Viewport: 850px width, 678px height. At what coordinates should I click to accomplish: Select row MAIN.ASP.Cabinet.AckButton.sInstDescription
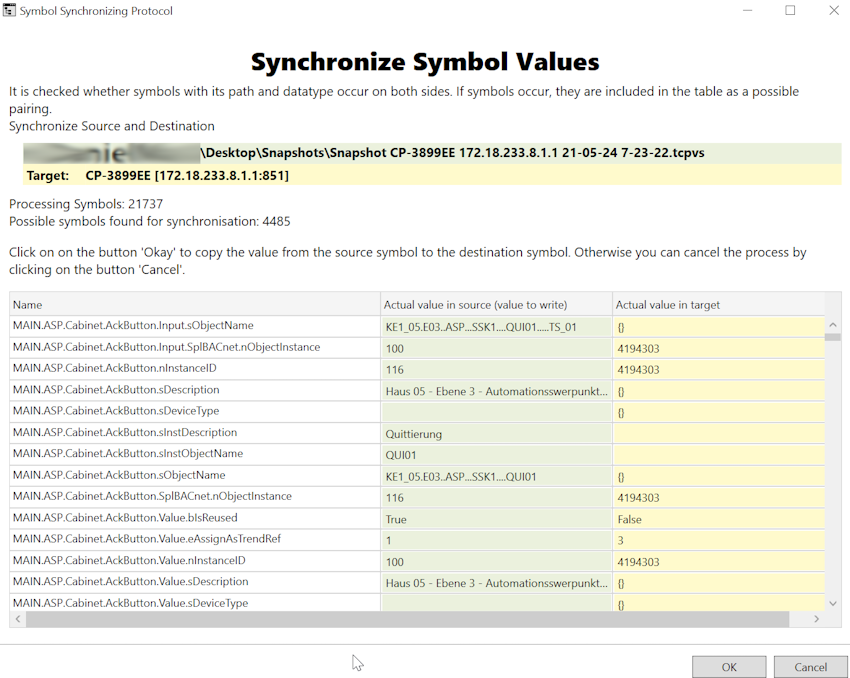click(x=417, y=434)
